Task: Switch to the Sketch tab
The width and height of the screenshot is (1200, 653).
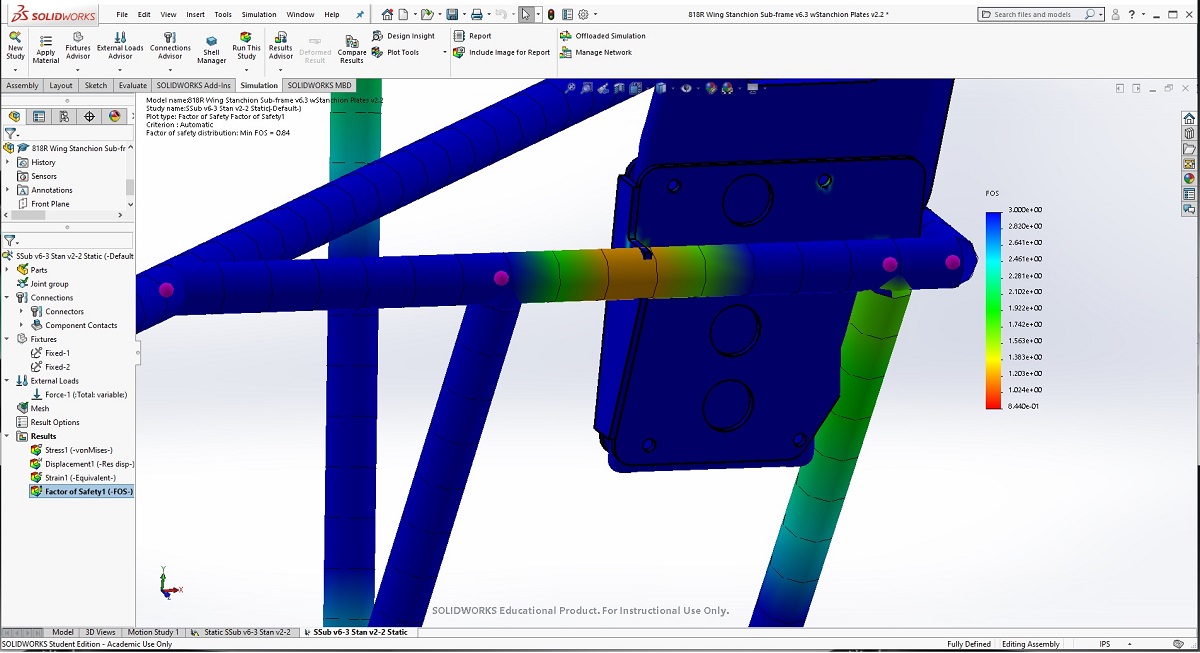Action: [96, 85]
